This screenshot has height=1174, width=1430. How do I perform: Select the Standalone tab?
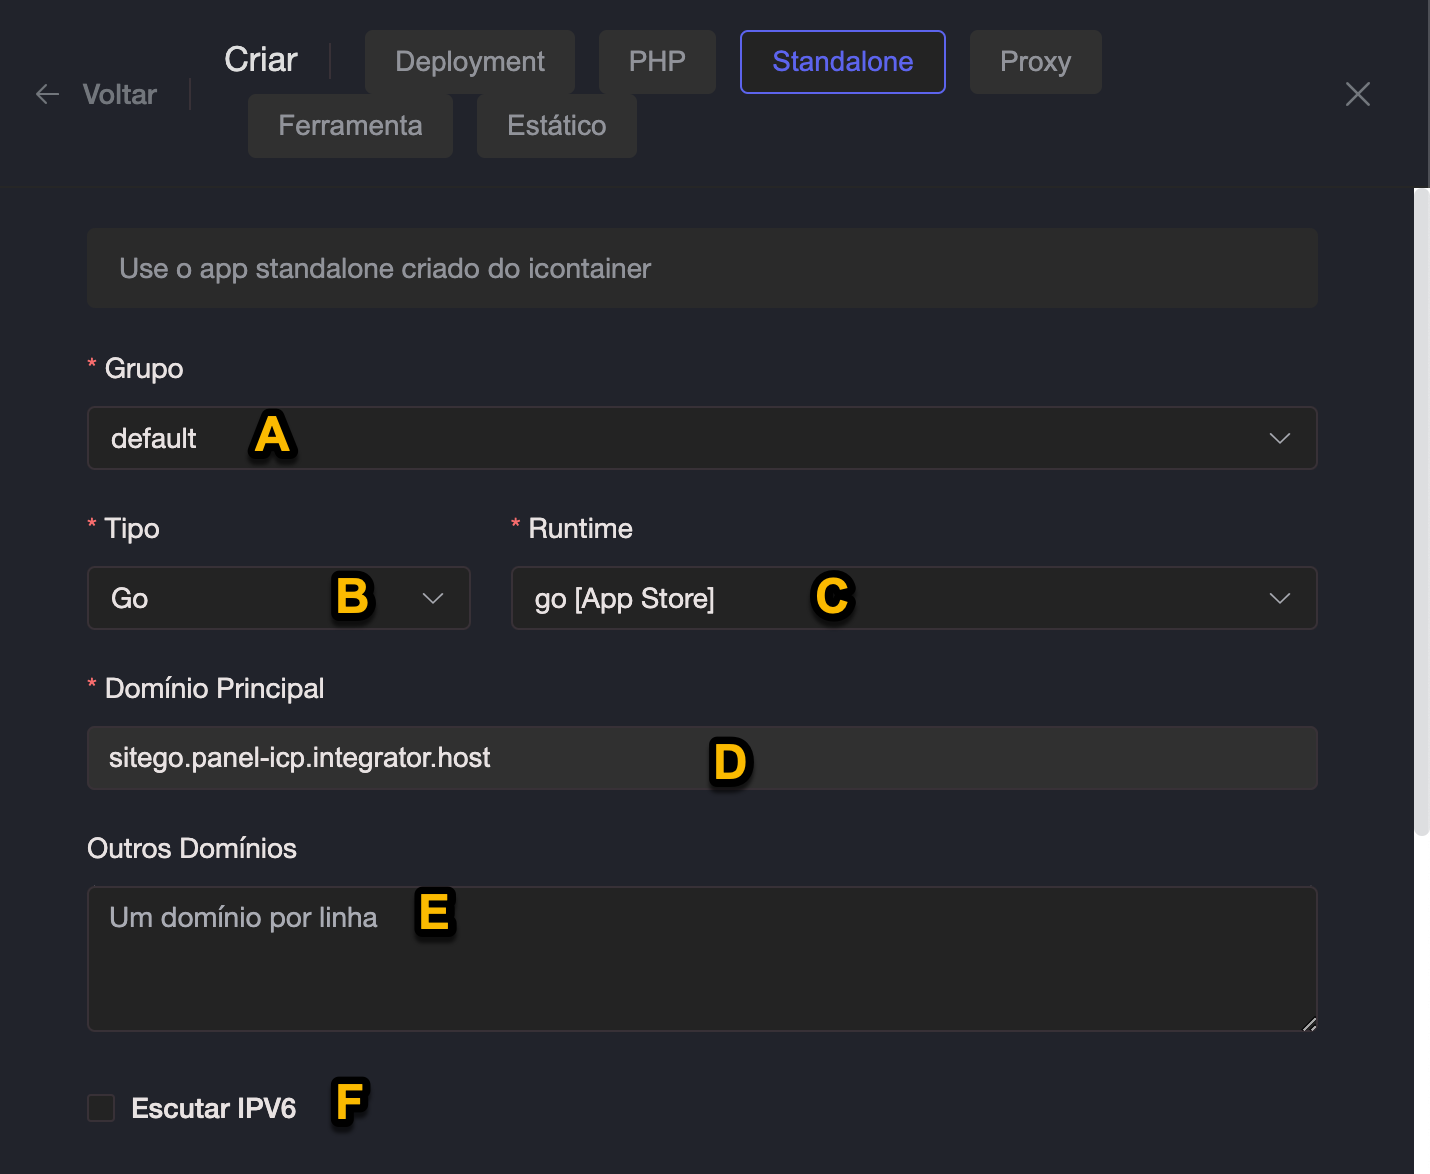click(842, 62)
